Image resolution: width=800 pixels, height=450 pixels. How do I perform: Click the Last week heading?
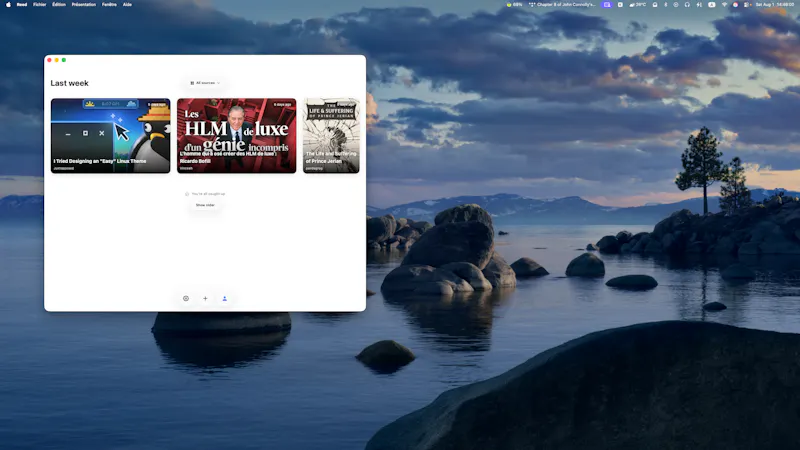69,83
